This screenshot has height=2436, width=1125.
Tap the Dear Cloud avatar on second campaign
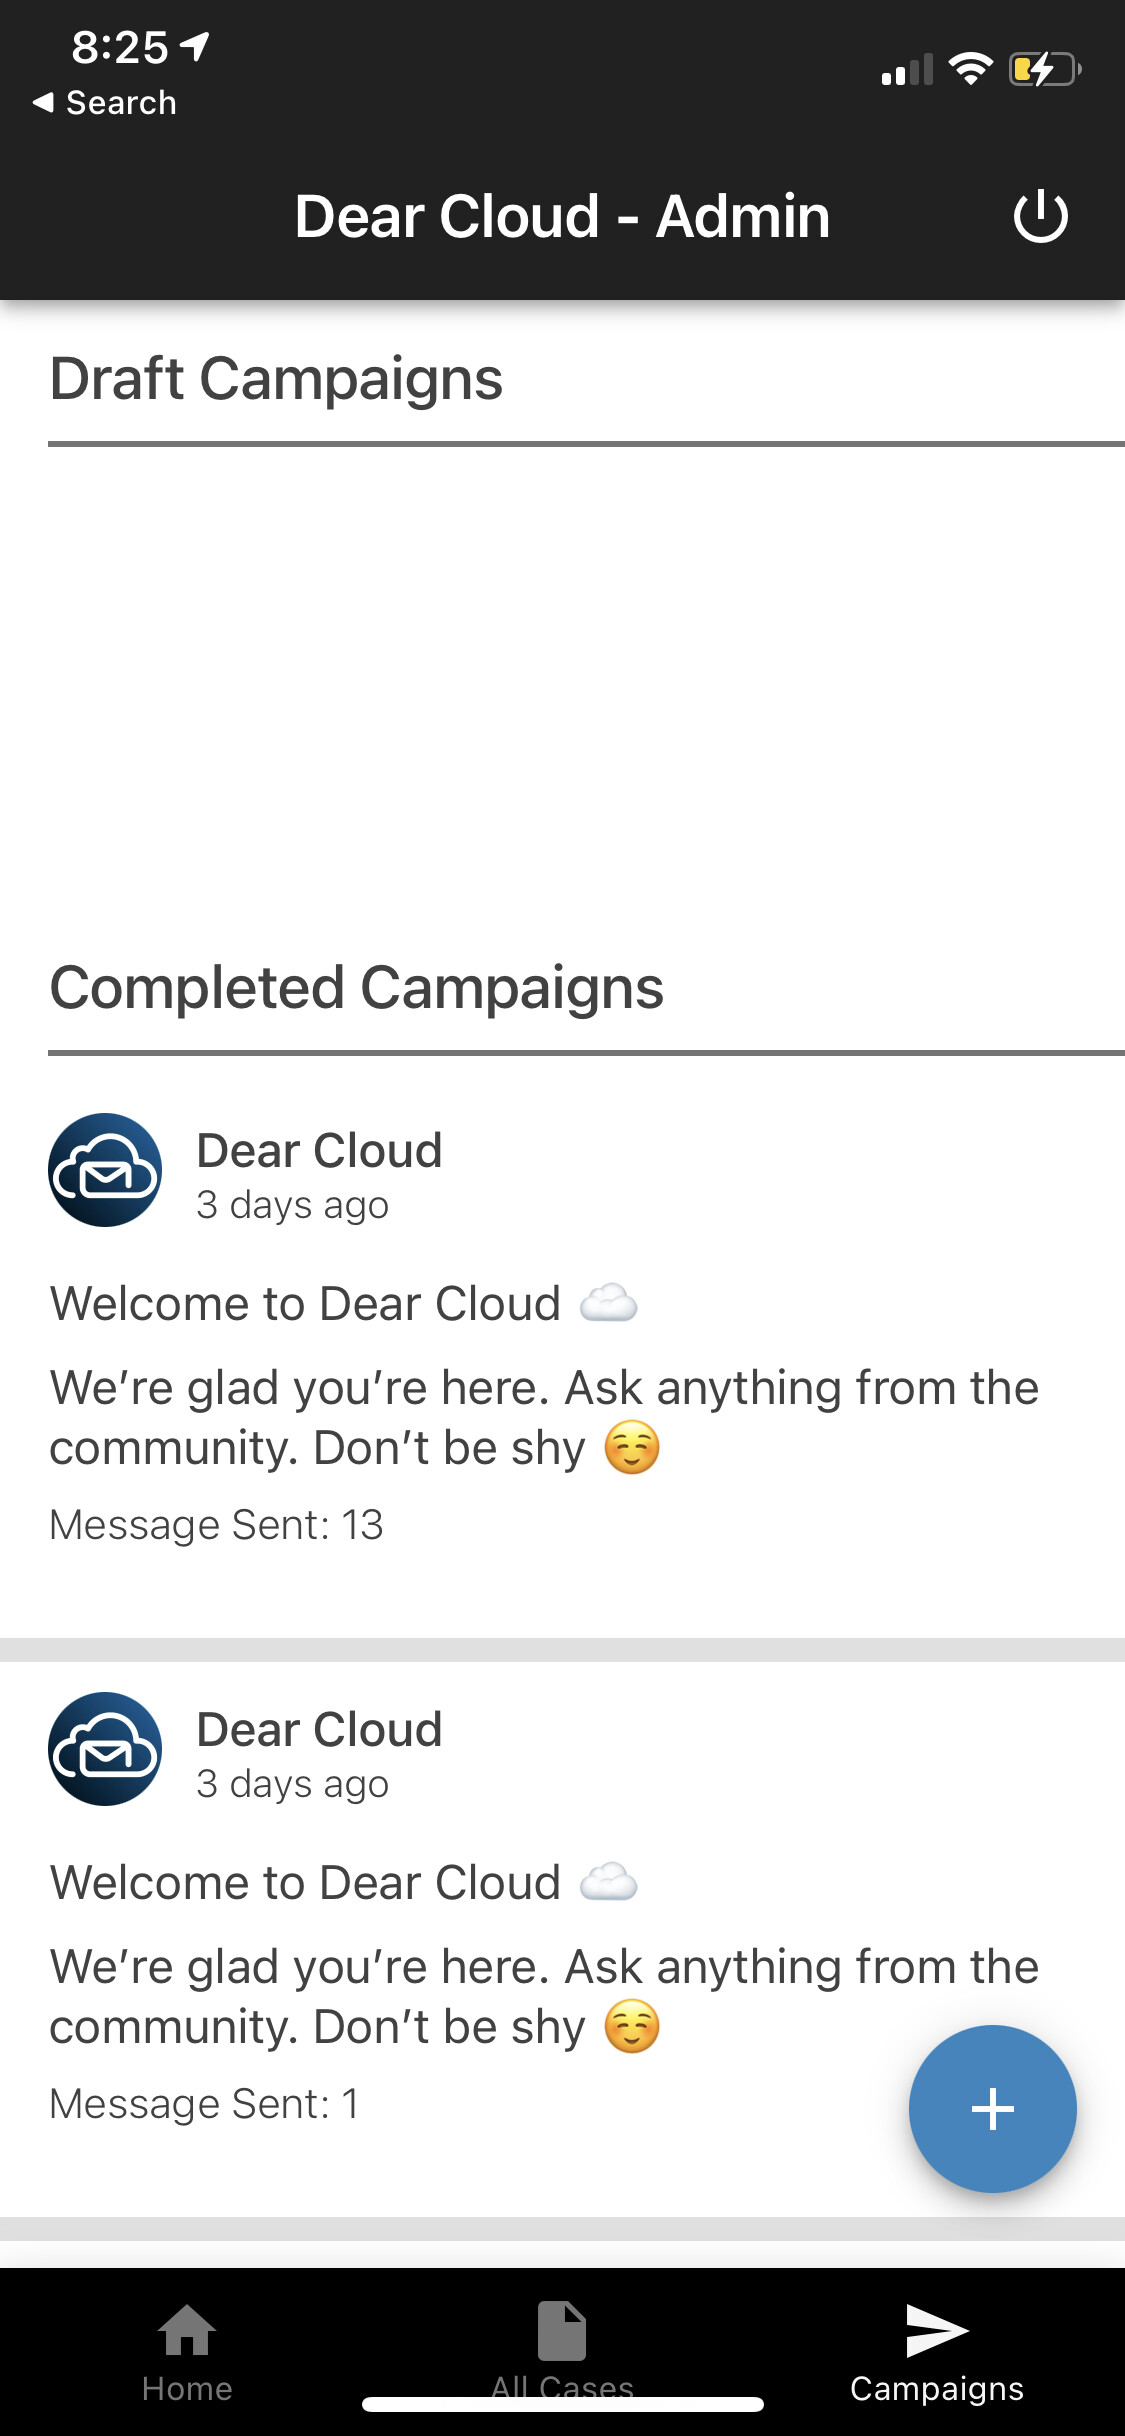point(105,1750)
